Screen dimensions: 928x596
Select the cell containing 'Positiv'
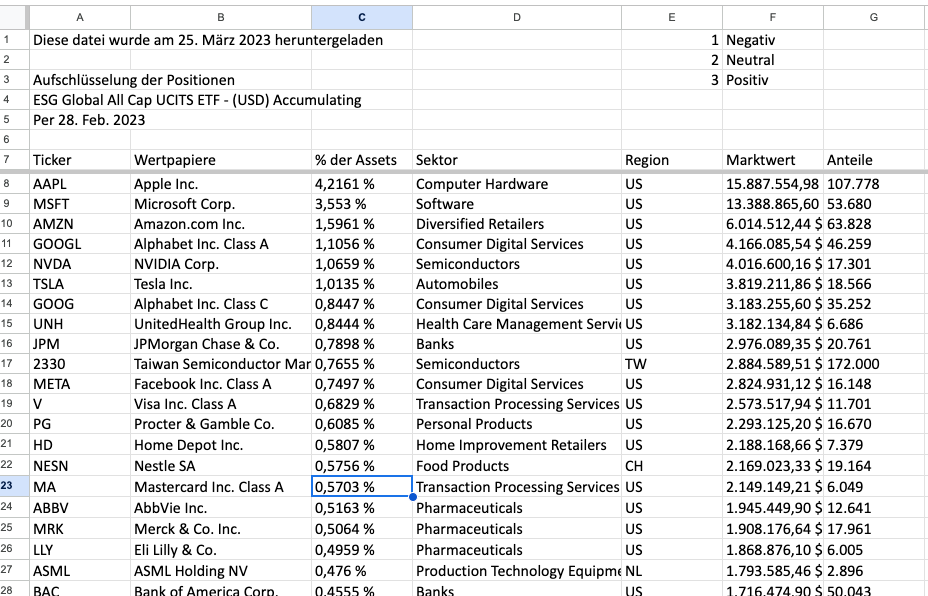(x=772, y=80)
